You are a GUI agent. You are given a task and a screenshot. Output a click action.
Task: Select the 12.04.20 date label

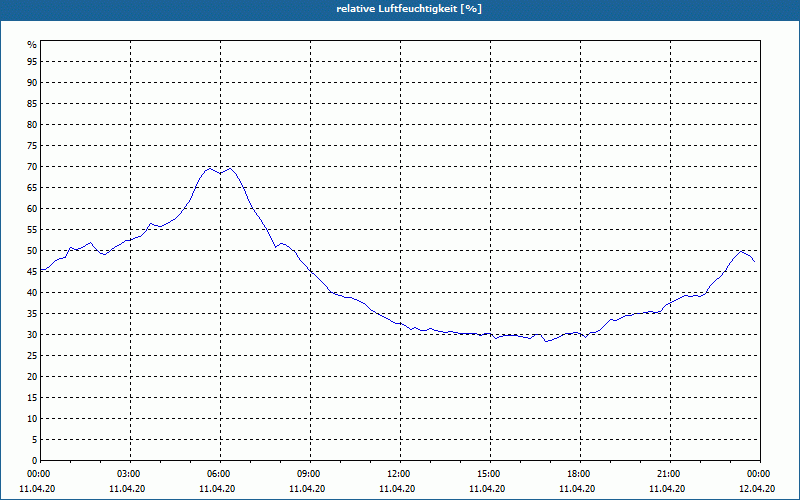point(757,489)
